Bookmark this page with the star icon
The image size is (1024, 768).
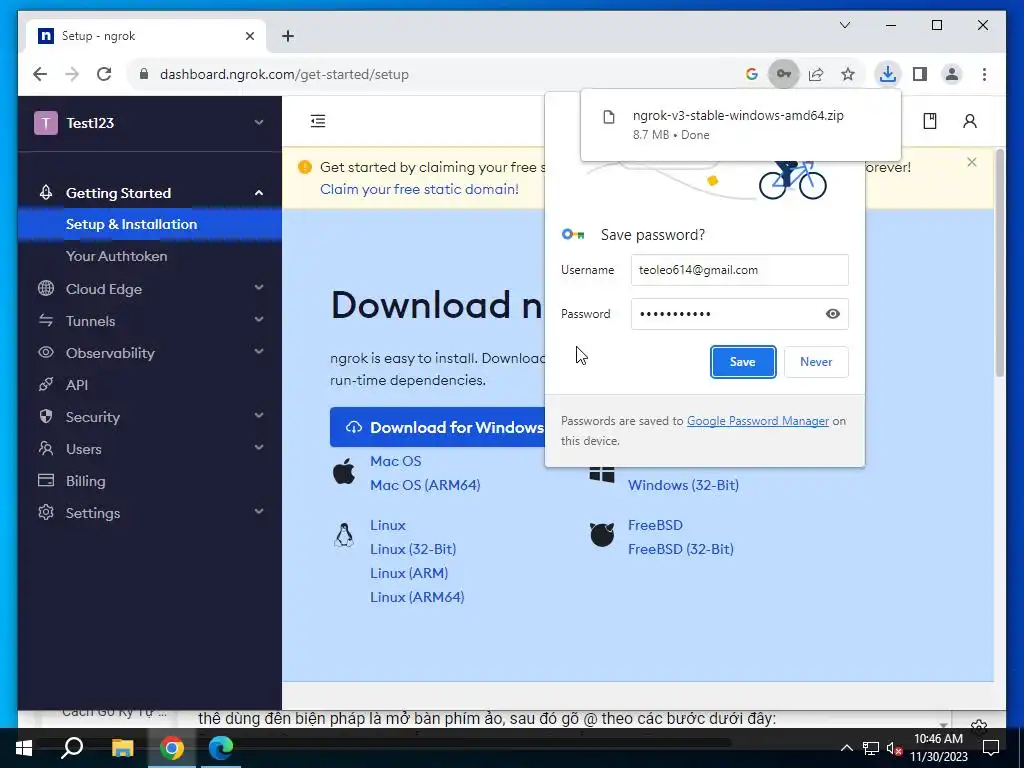848,74
